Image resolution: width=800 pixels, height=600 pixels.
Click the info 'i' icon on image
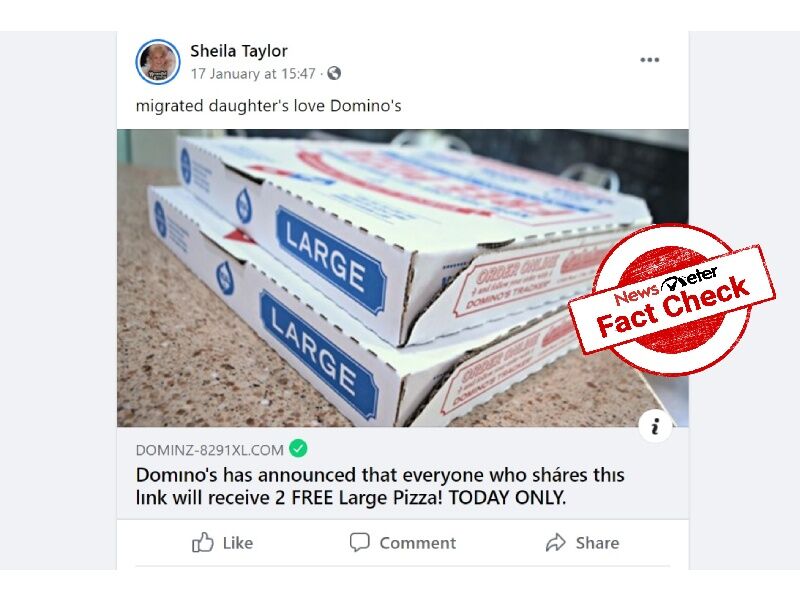pyautogui.click(x=655, y=426)
